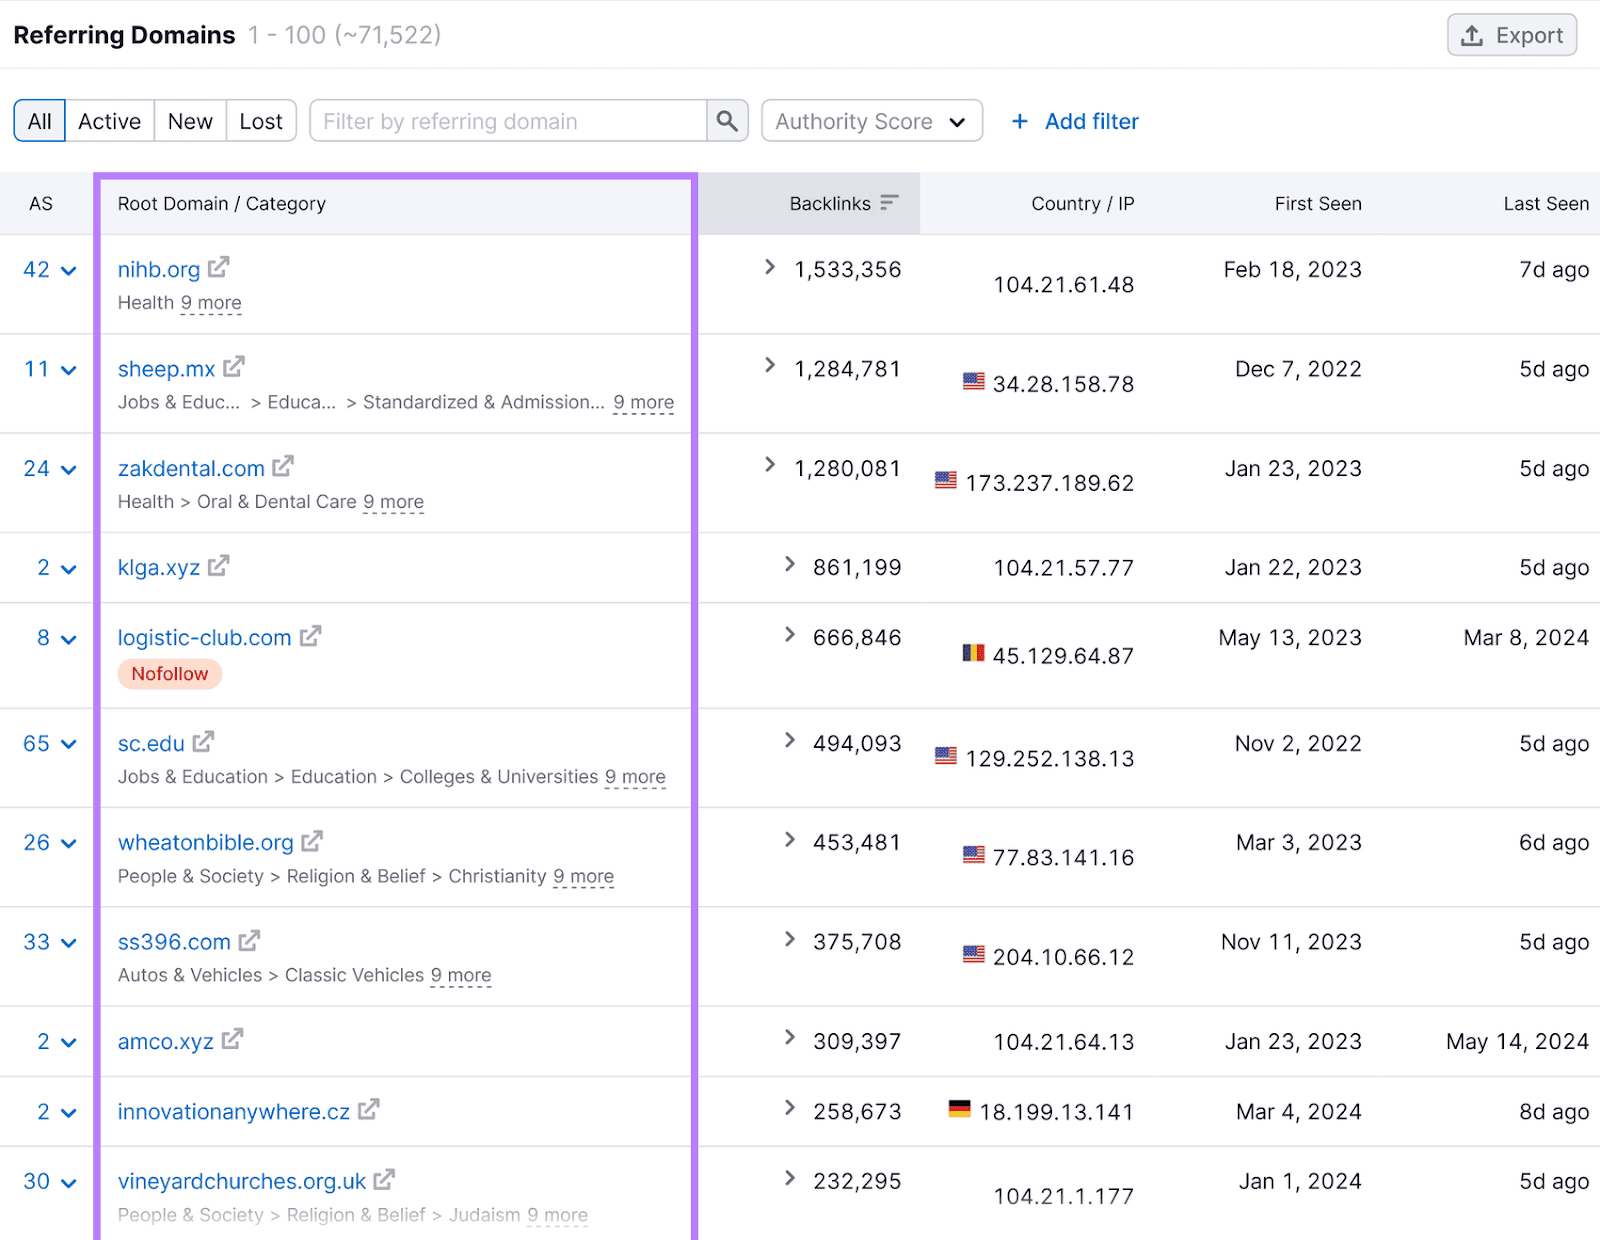Open '9 more' categories under zakdental.com
This screenshot has height=1240, width=1600.
click(393, 501)
